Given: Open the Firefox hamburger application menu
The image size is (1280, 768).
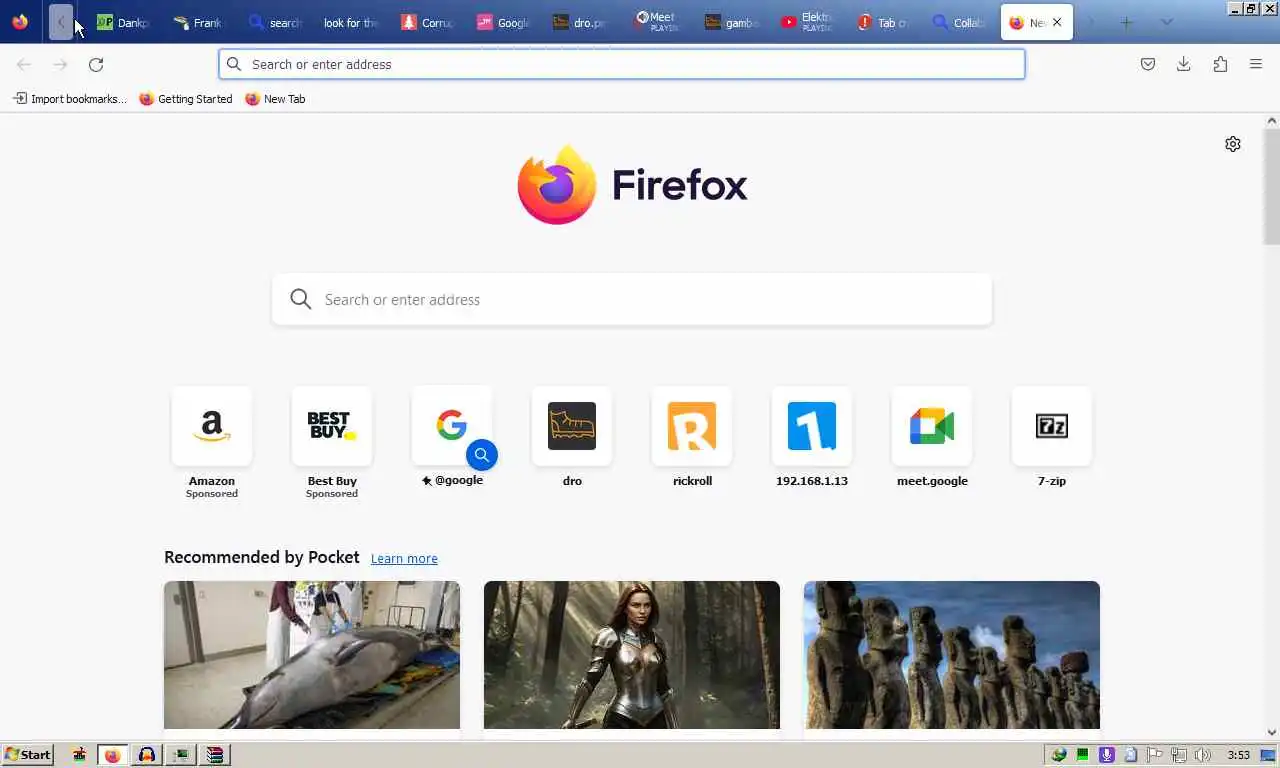Looking at the screenshot, I should [x=1256, y=64].
